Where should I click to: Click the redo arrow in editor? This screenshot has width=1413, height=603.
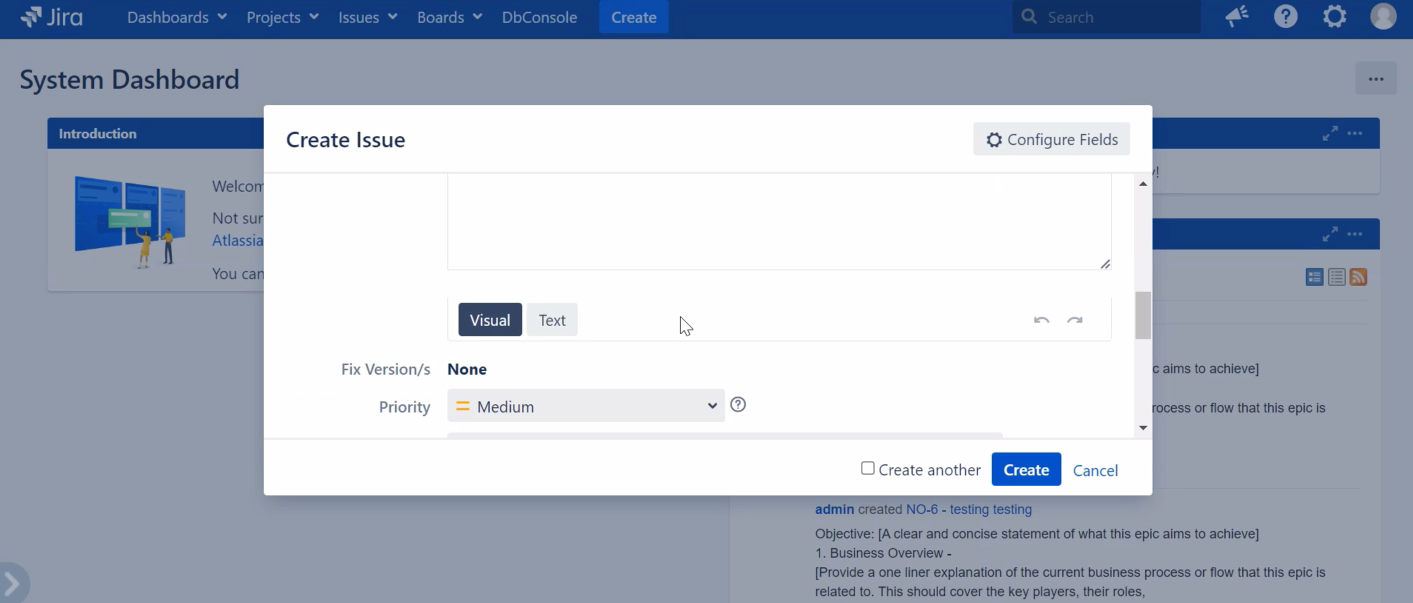(x=1075, y=320)
